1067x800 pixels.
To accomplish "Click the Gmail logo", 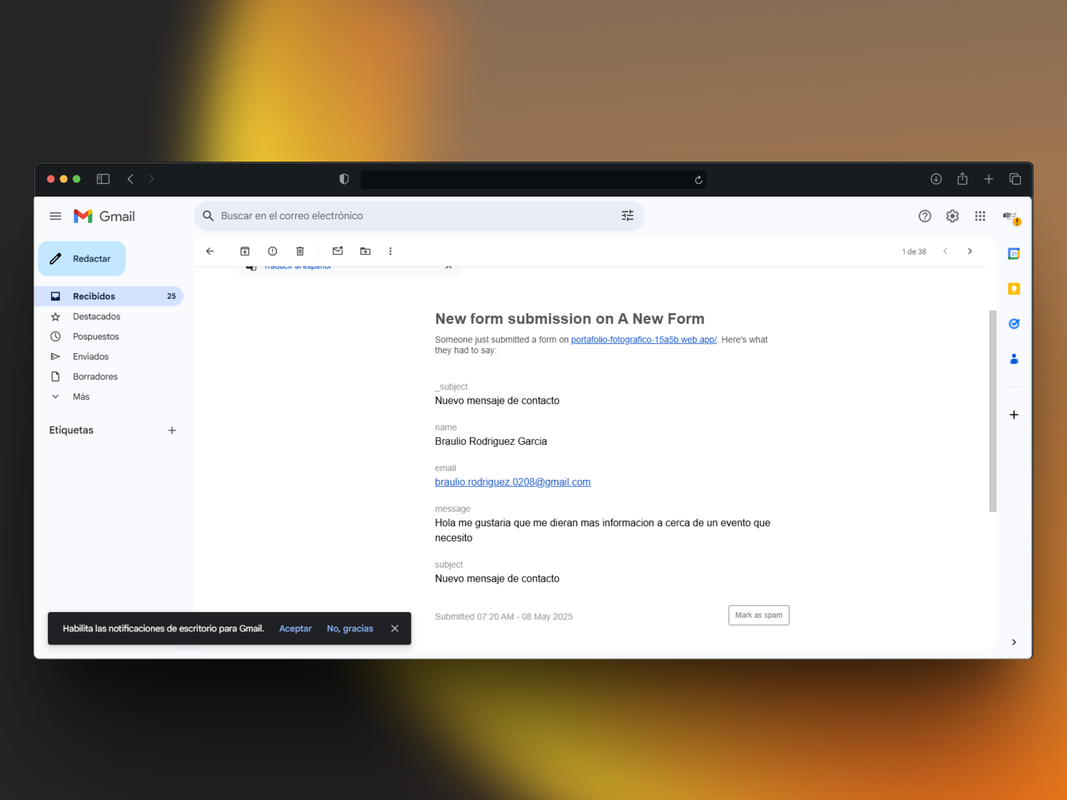I will [x=104, y=216].
